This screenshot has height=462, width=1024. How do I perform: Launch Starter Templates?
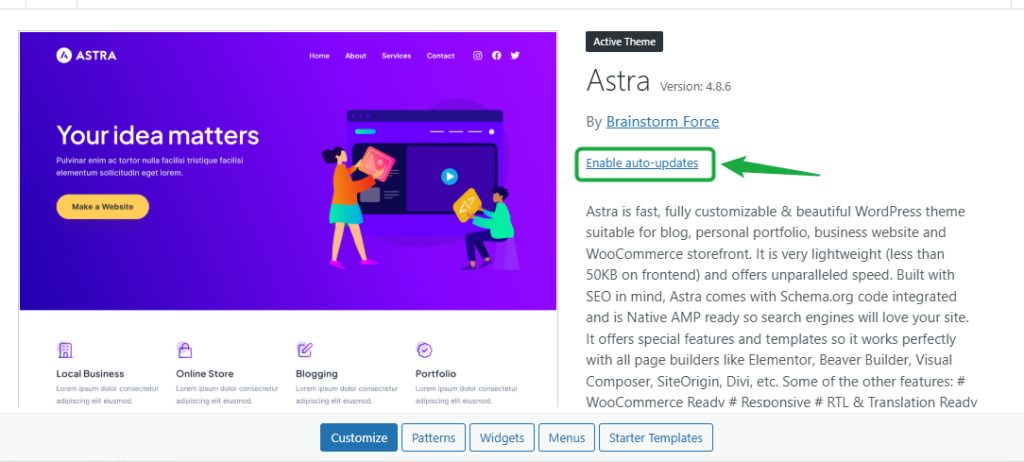point(655,437)
